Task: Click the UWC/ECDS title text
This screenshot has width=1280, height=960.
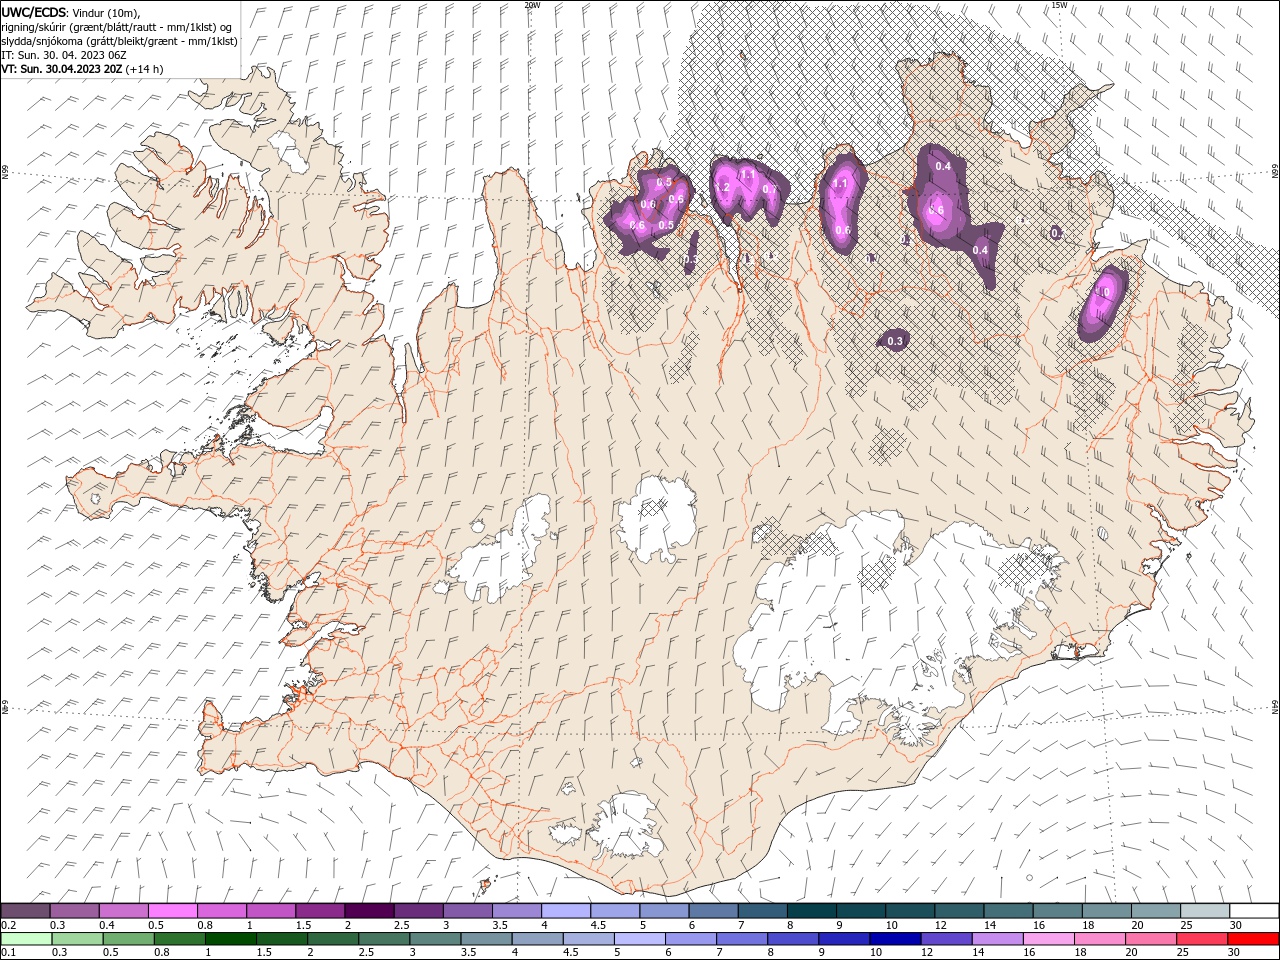Action: (x=34, y=12)
